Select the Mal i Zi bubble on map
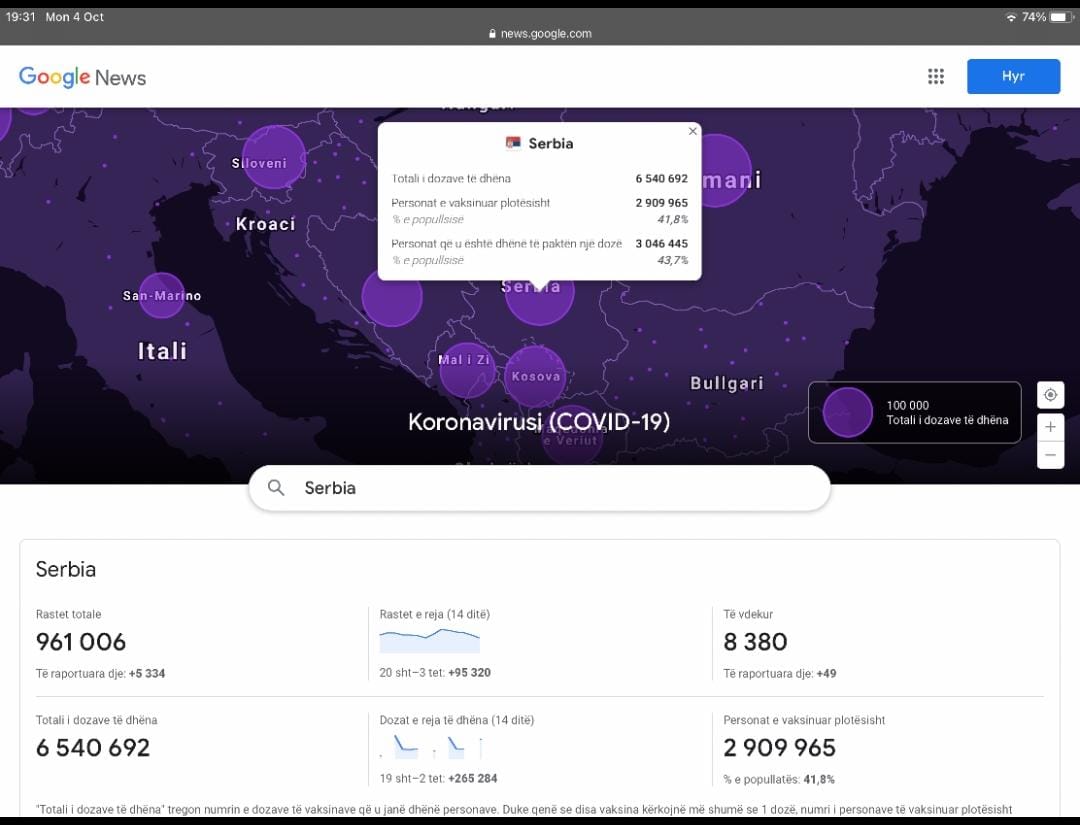Viewport: 1080px width, 825px height. coord(466,366)
